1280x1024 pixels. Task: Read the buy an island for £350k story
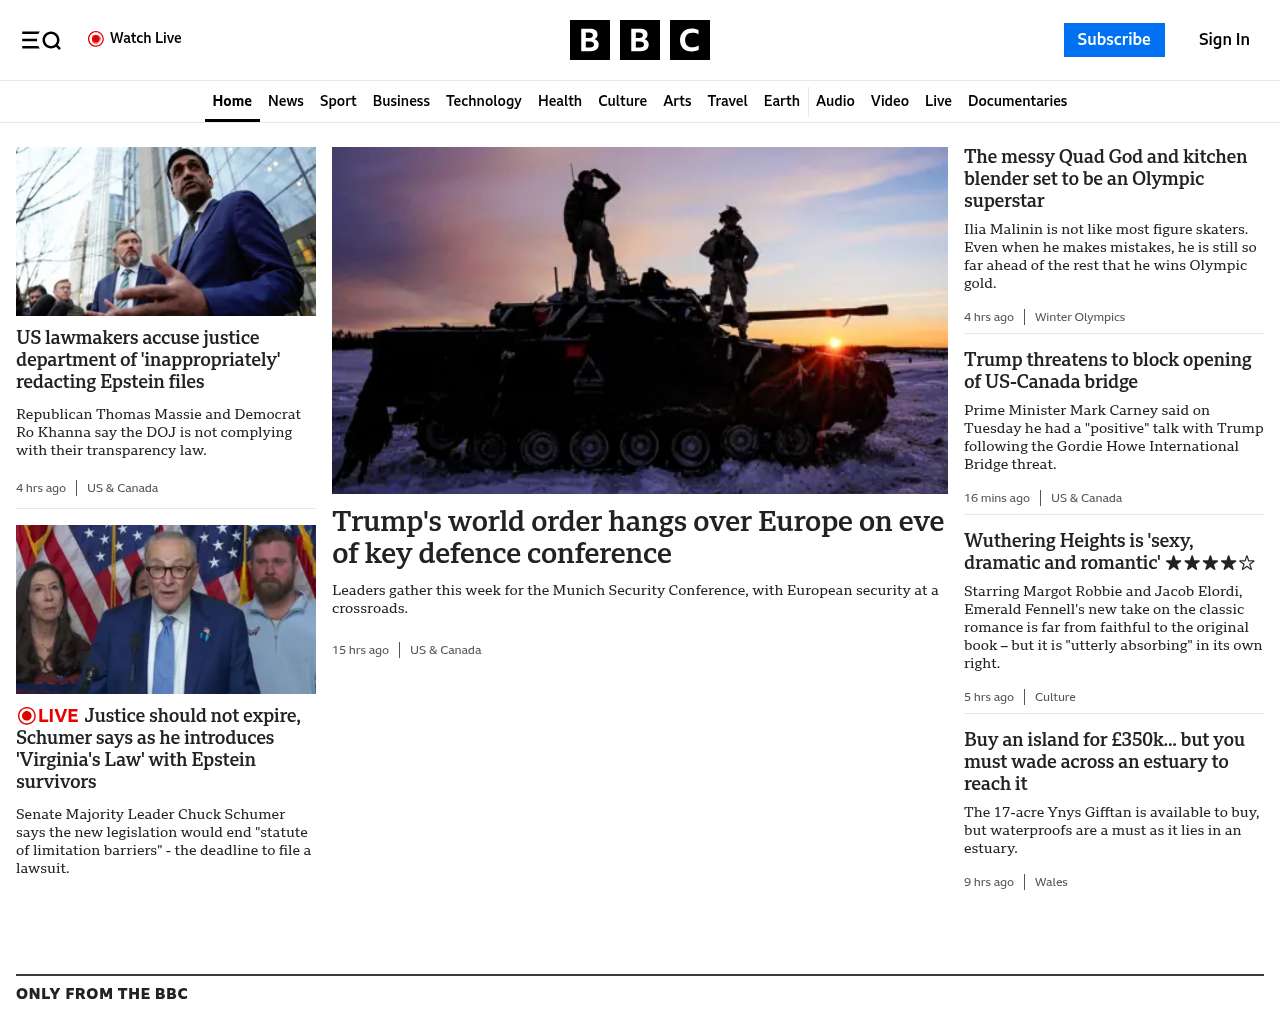coord(1104,761)
